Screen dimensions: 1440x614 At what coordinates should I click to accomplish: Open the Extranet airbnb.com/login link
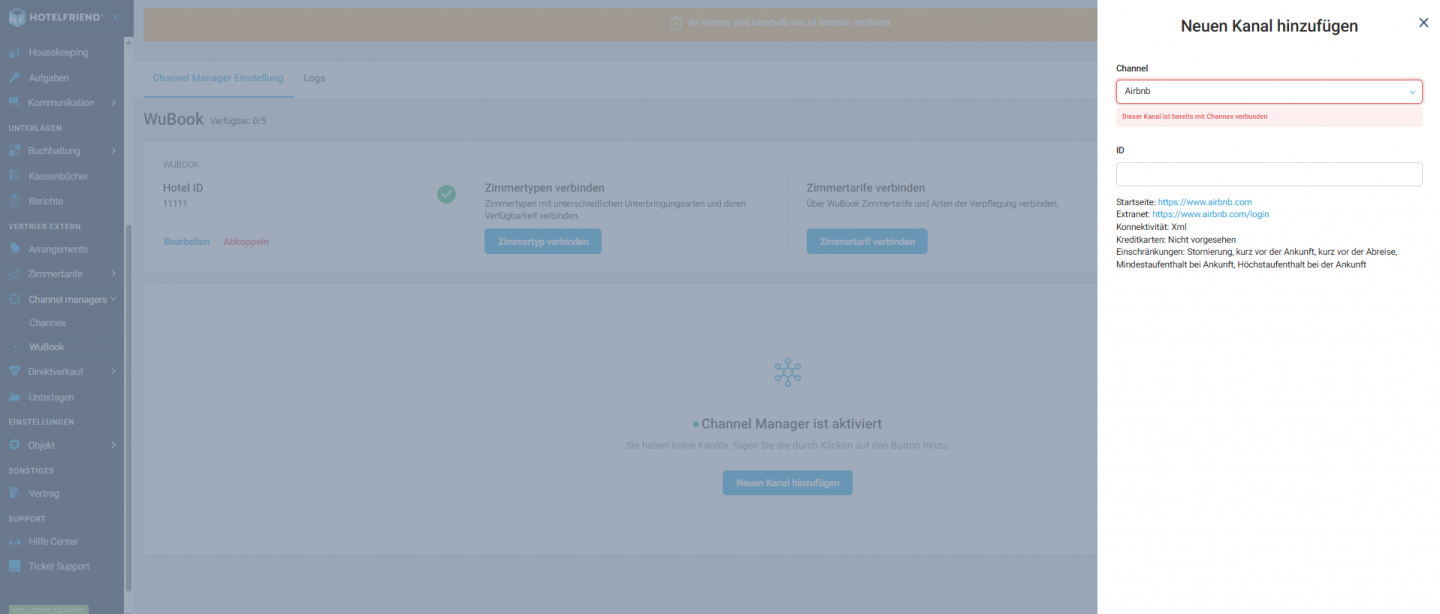(x=1210, y=214)
